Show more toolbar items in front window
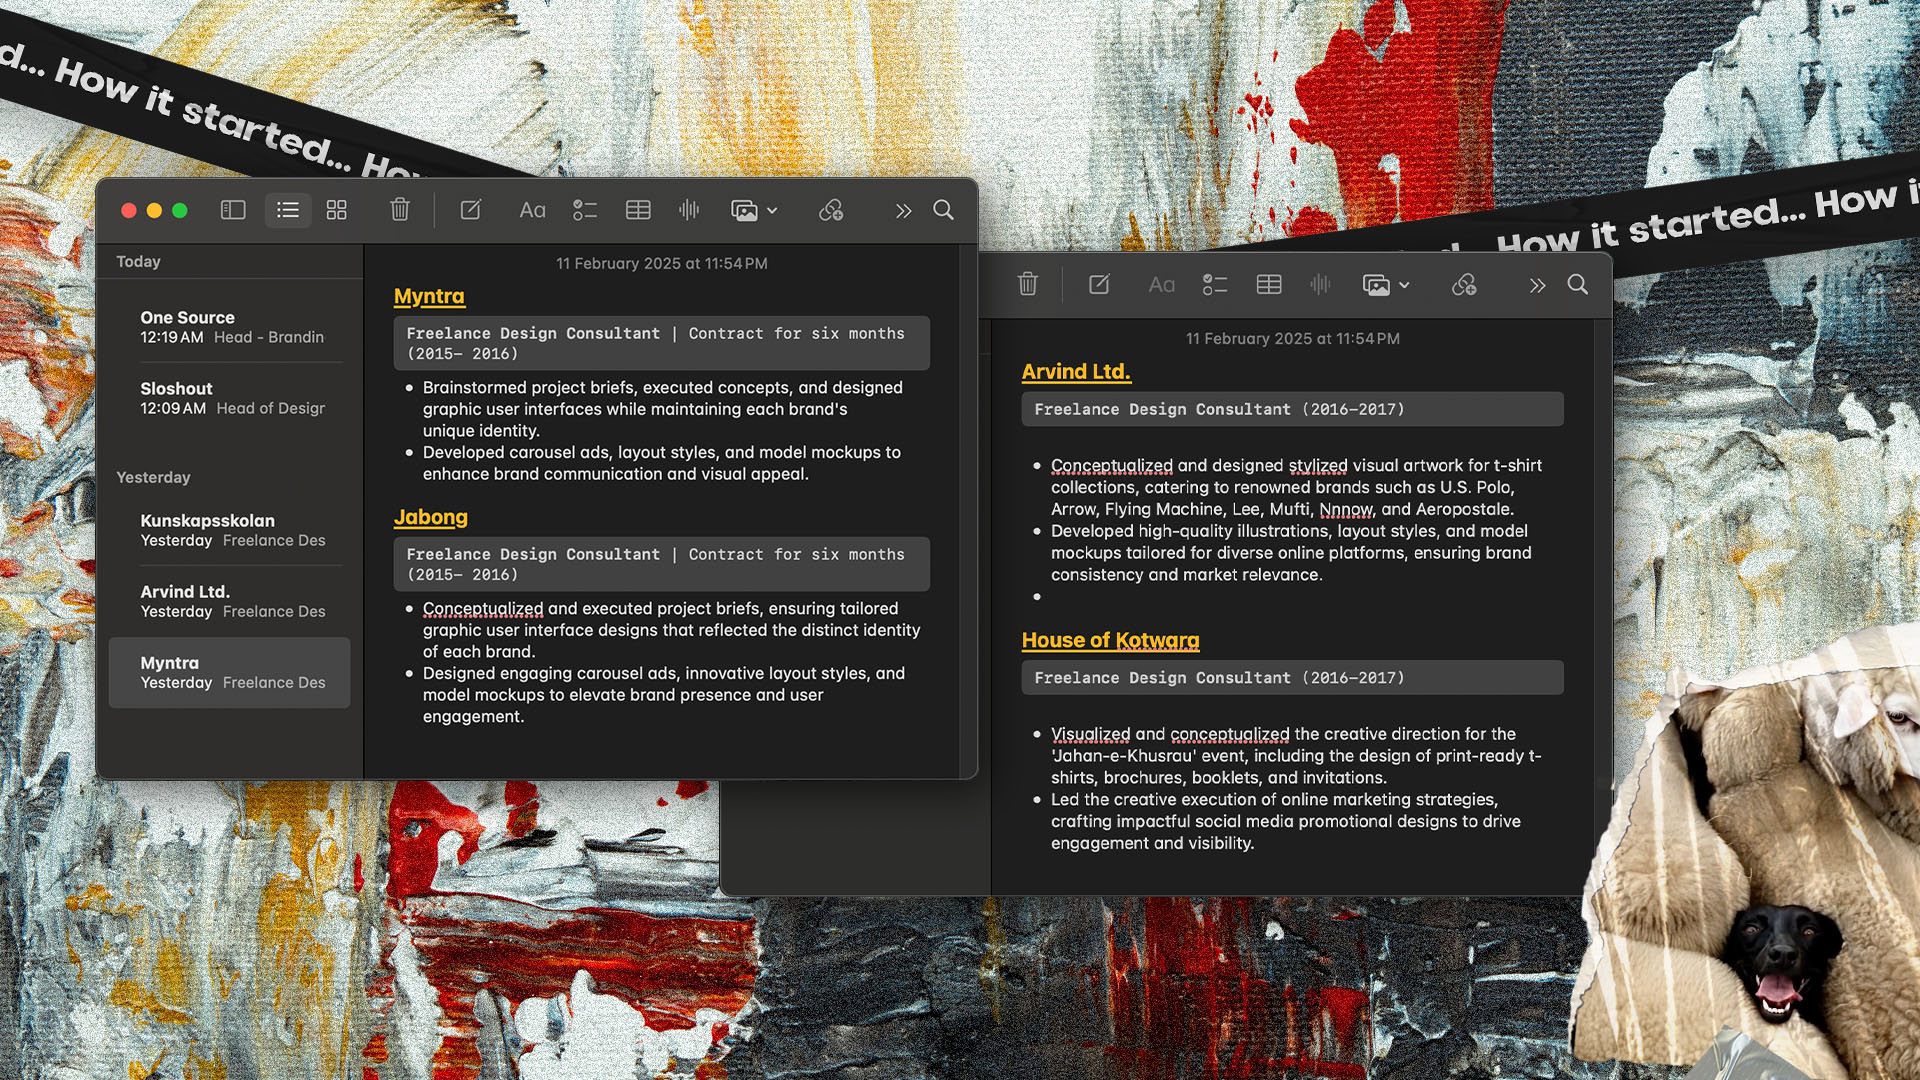This screenshot has height=1080, width=1920. [903, 210]
